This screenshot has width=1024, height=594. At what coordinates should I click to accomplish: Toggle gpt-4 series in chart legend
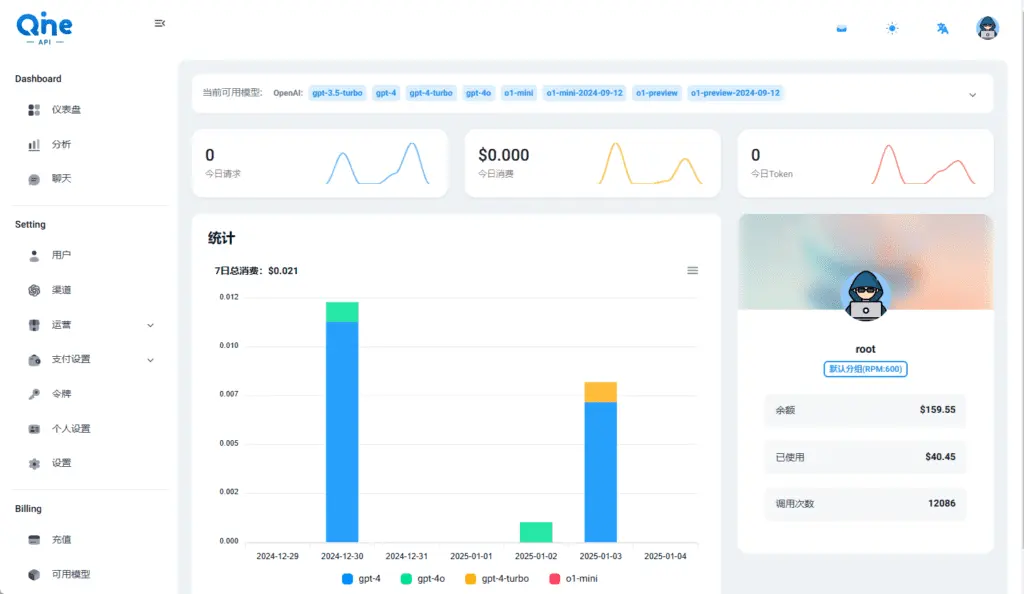click(x=361, y=578)
